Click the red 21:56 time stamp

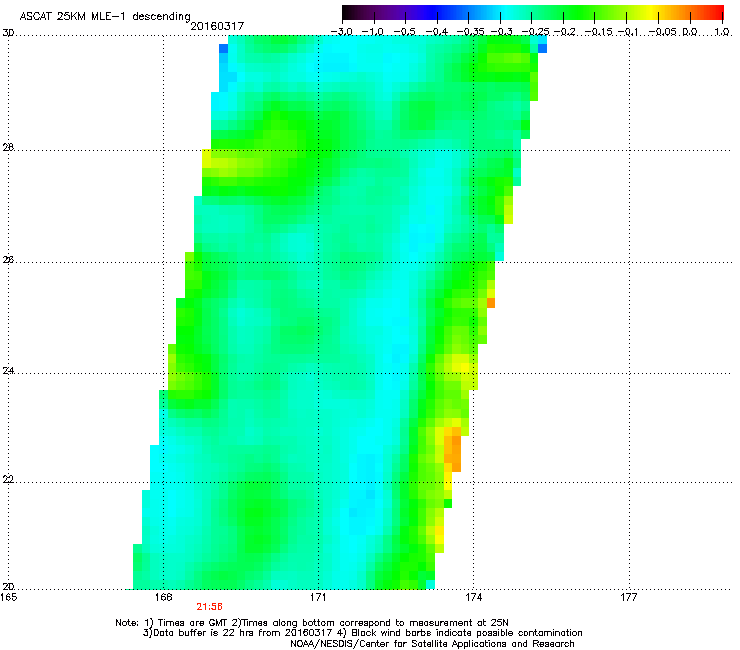pos(210,607)
